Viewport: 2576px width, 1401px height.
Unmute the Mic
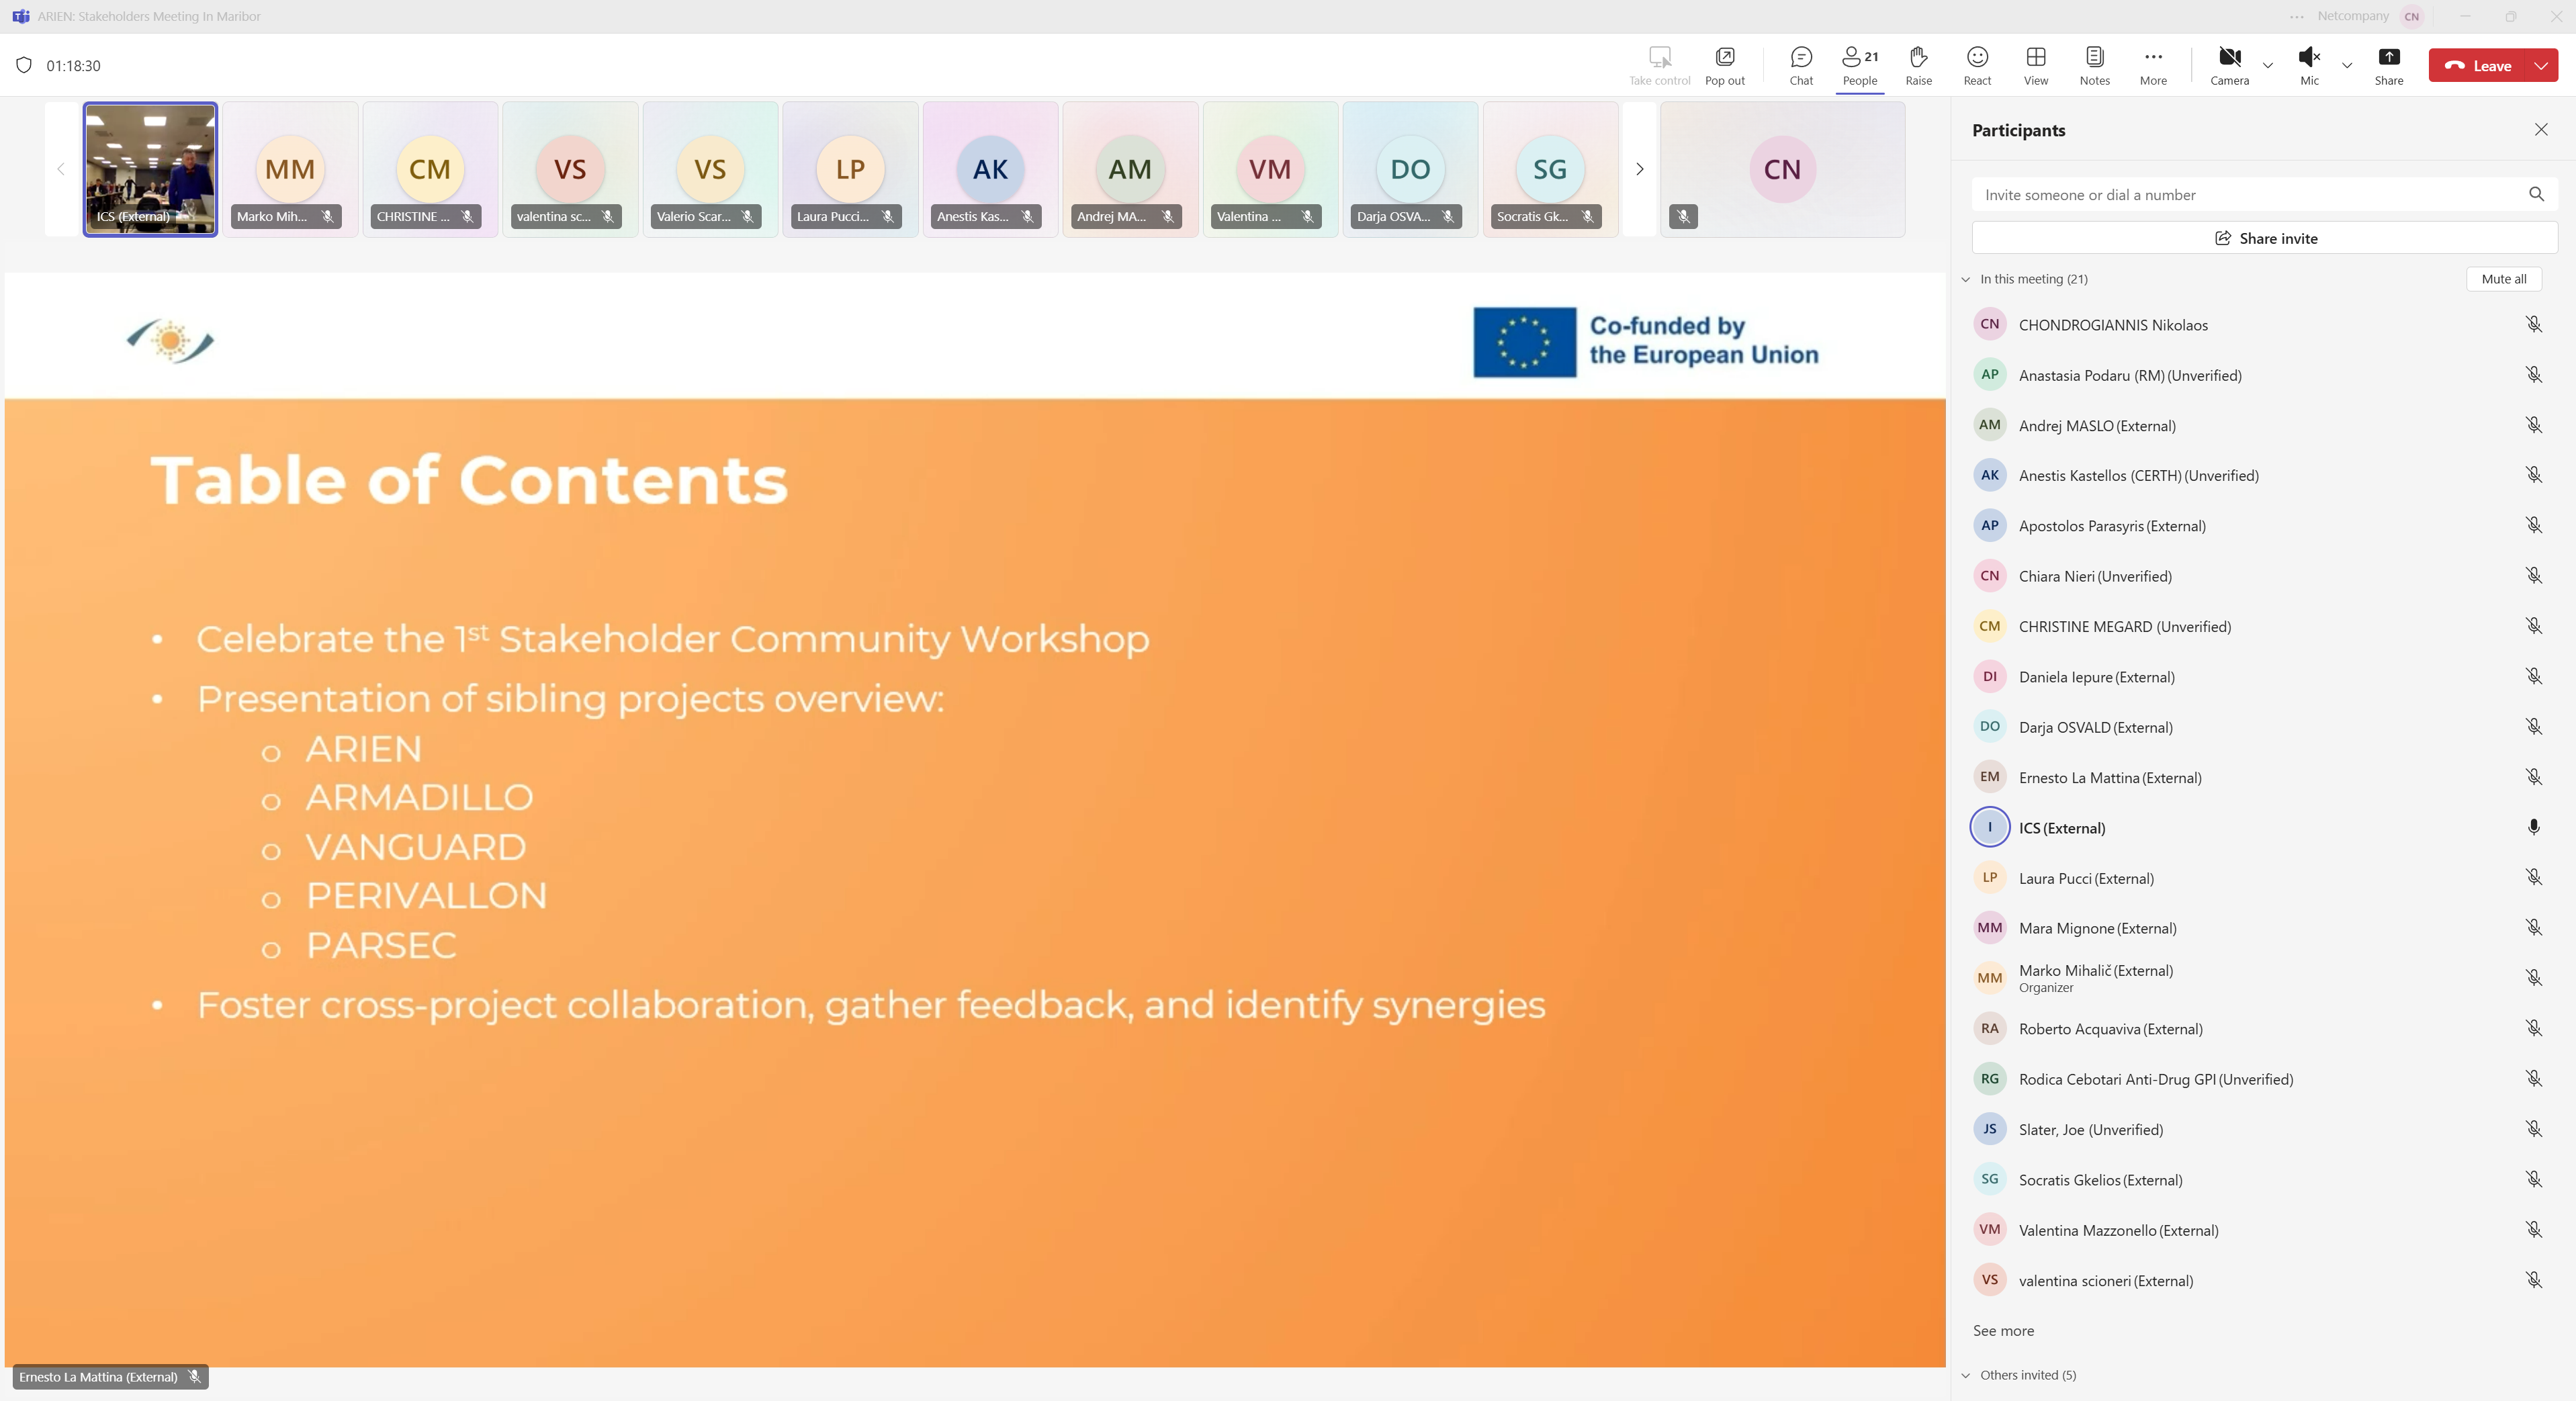click(2308, 65)
